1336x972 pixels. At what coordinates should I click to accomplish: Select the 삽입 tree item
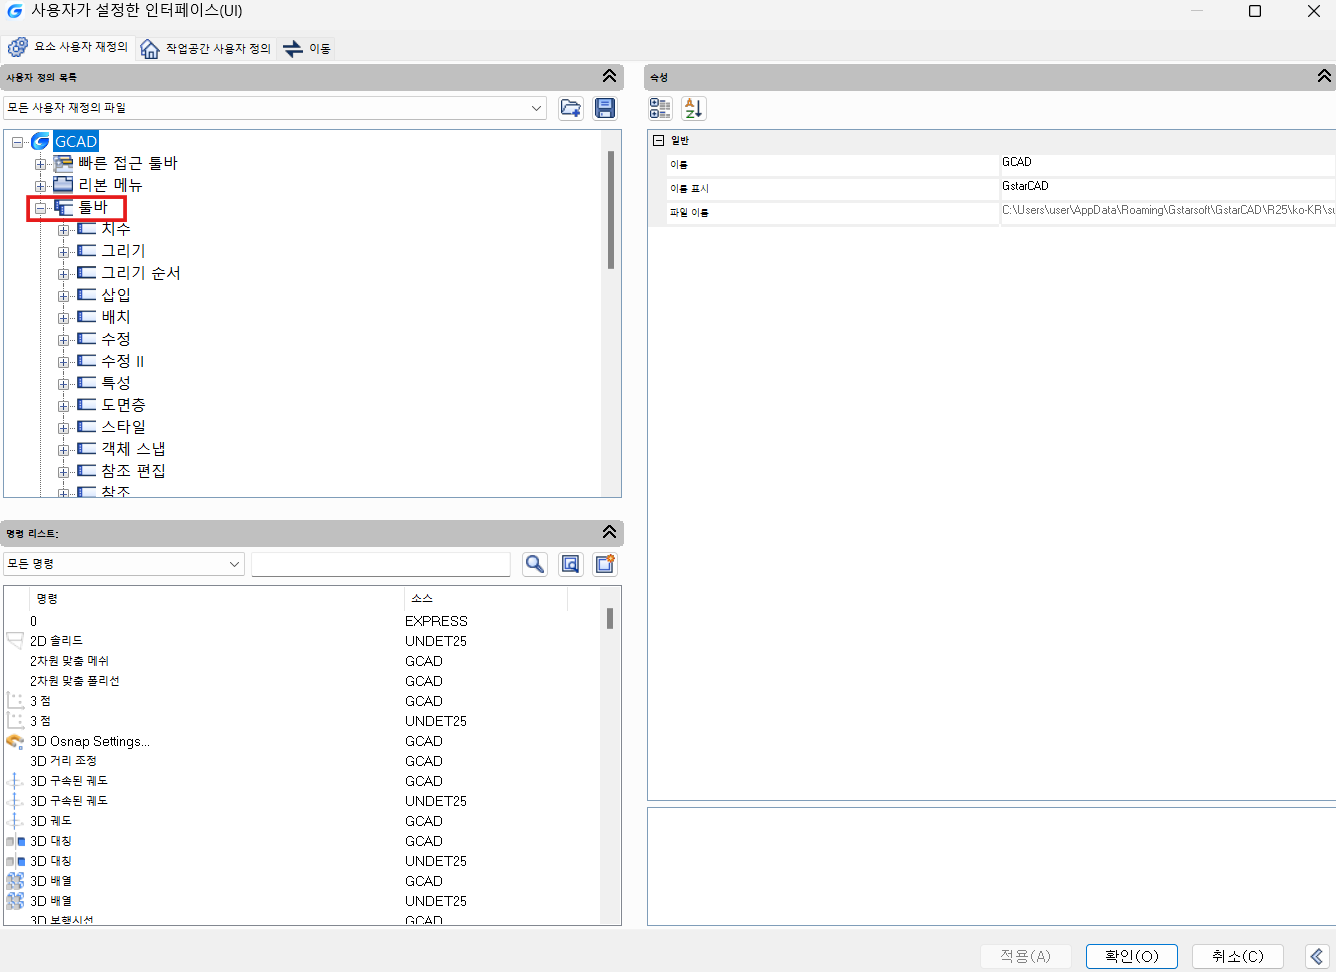point(116,295)
